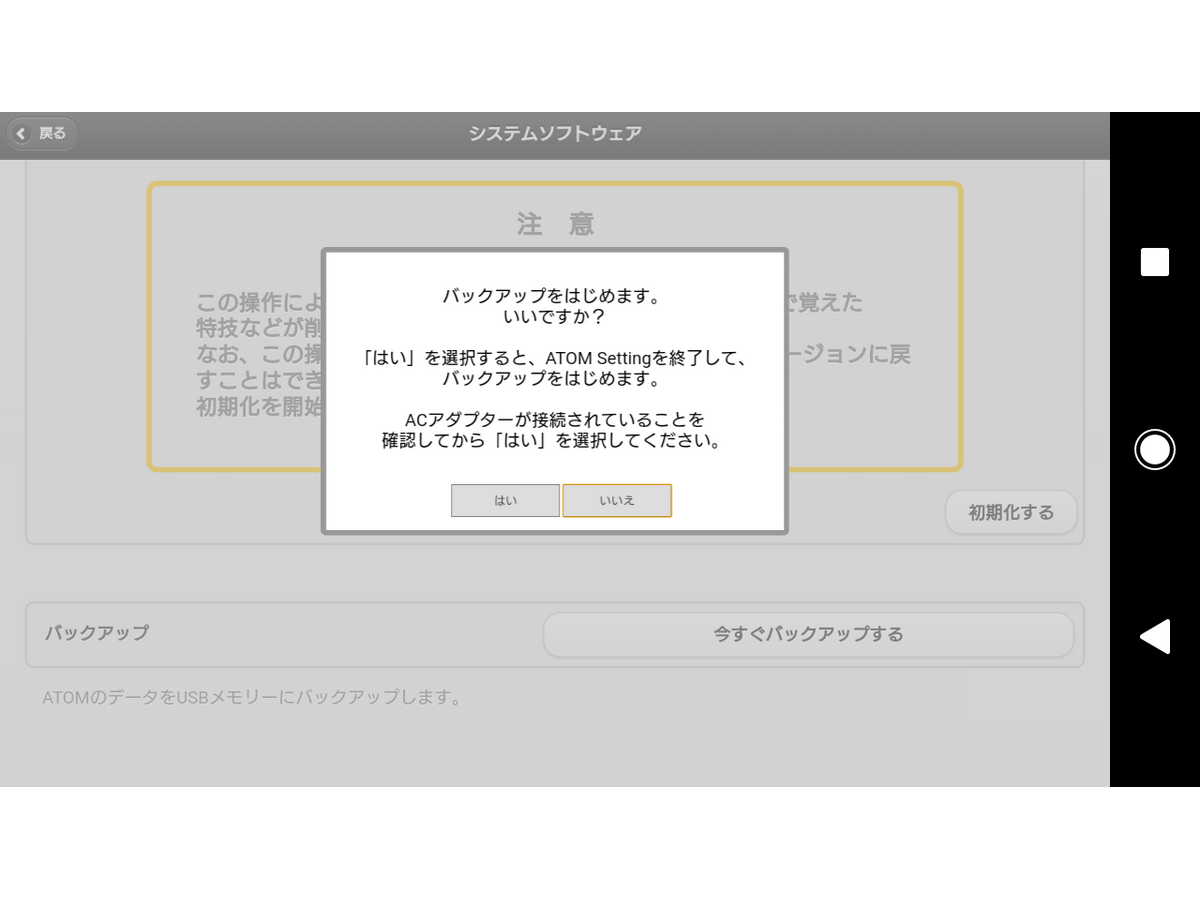The image size is (1200, 900).
Task: Select いいえ to cancel the backup
Action: tap(617, 501)
